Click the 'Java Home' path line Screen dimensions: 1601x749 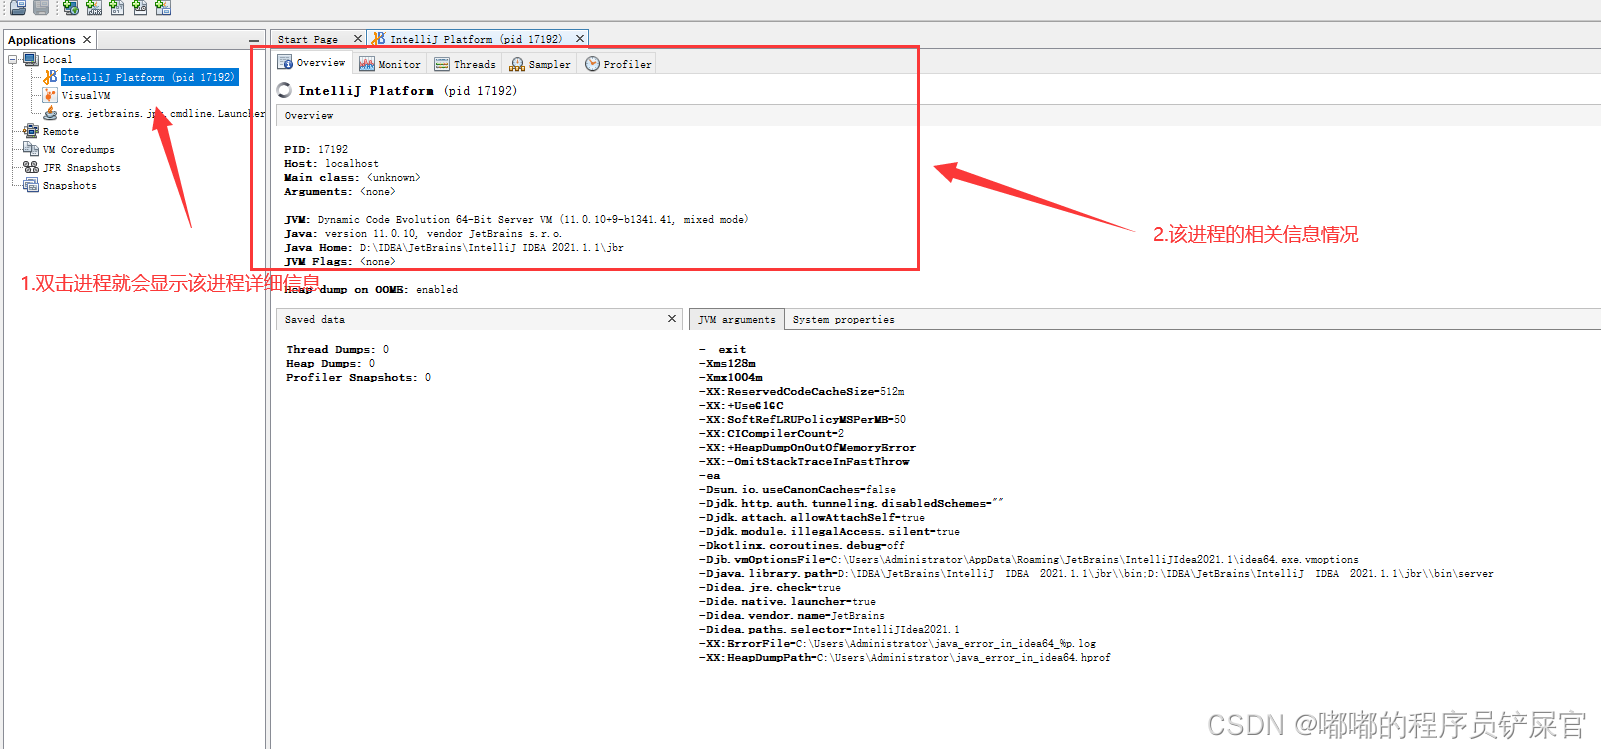tap(454, 248)
